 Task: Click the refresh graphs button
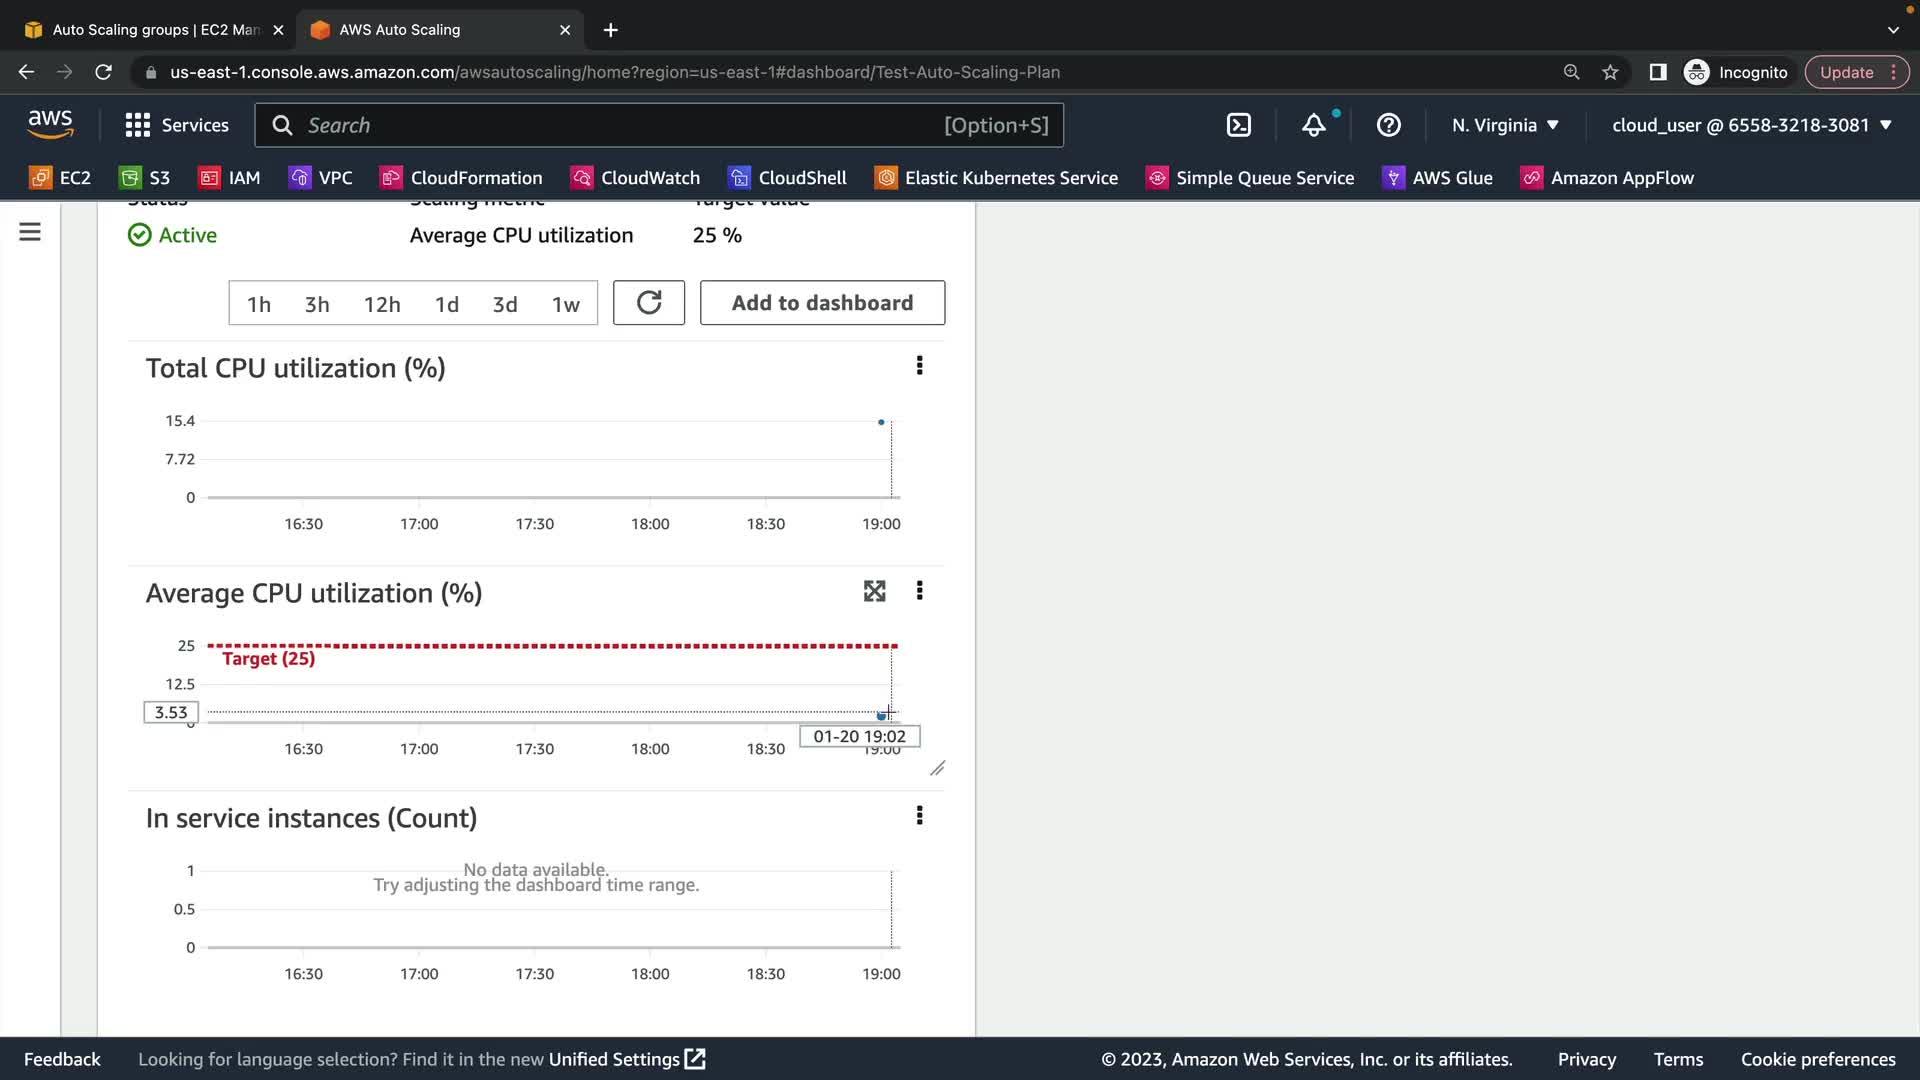(x=648, y=303)
